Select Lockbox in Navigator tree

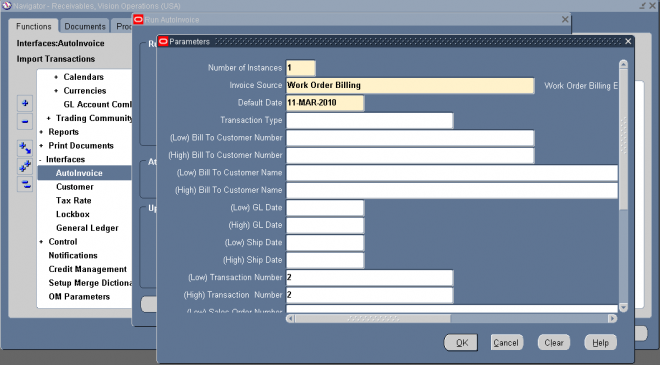[73, 214]
